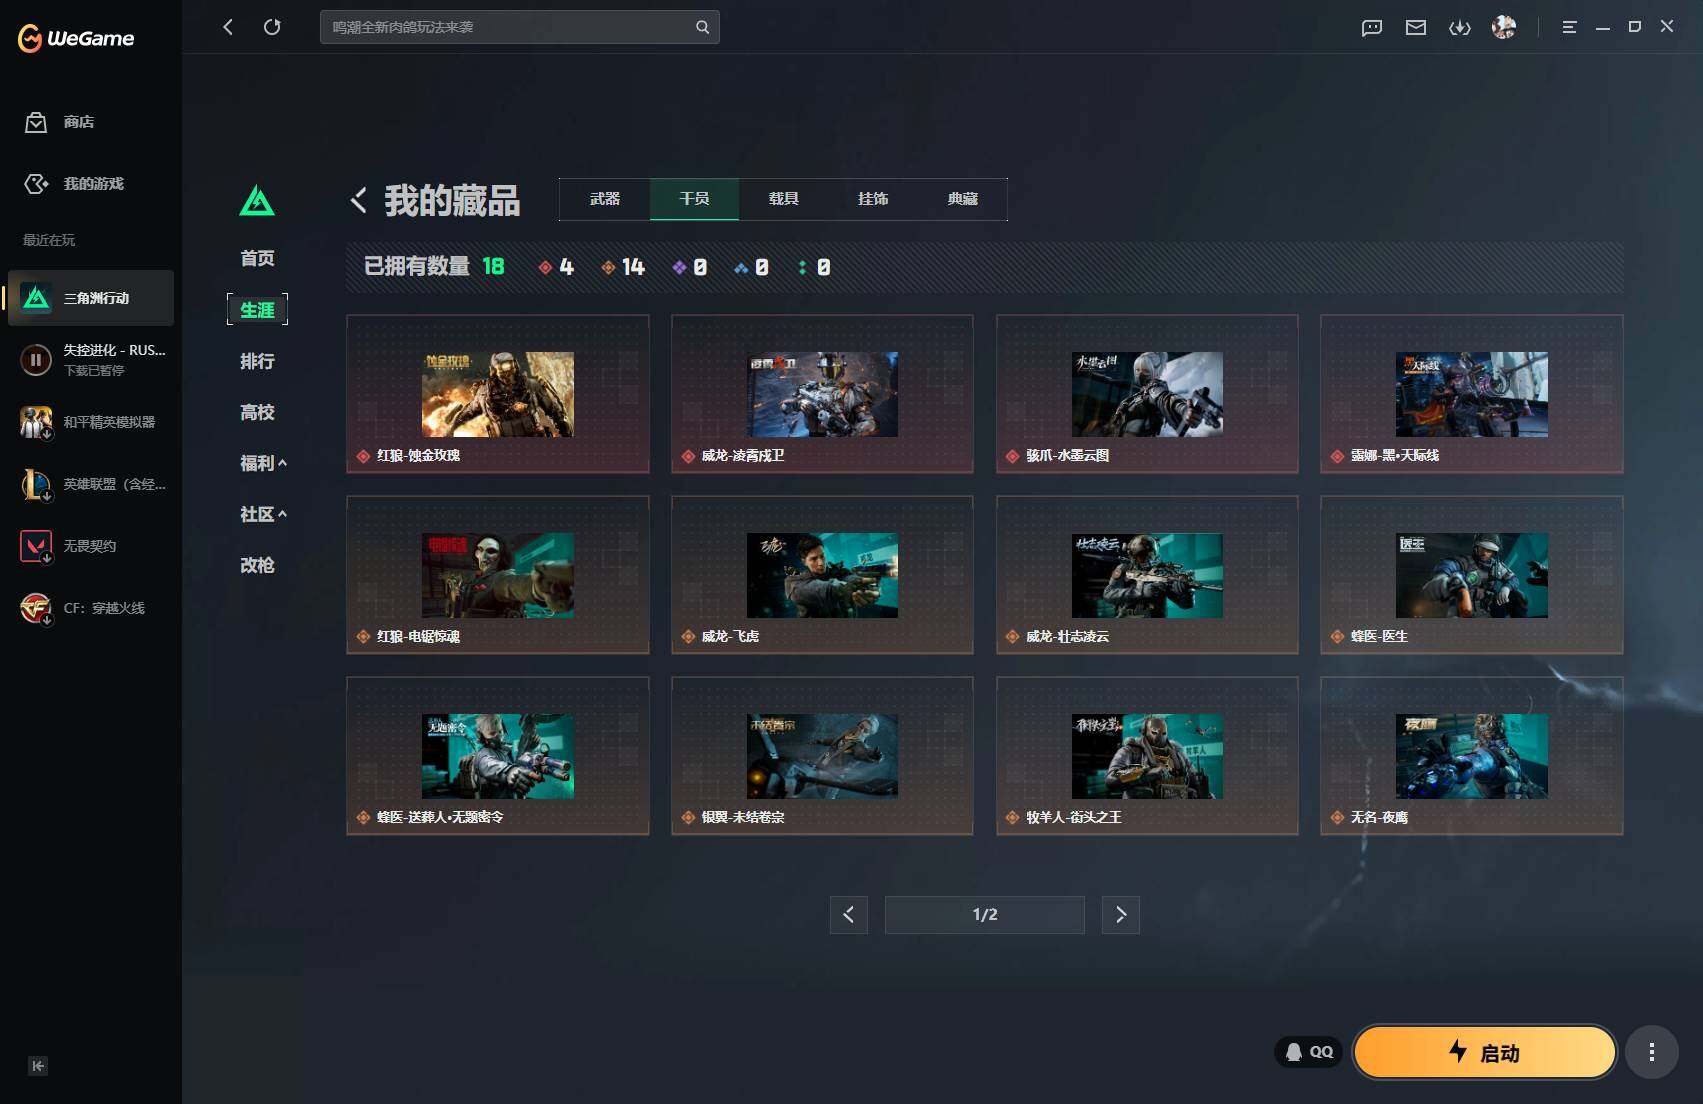1703x1104 pixels.
Task: Click the green rarity count 0
Action: (814, 267)
